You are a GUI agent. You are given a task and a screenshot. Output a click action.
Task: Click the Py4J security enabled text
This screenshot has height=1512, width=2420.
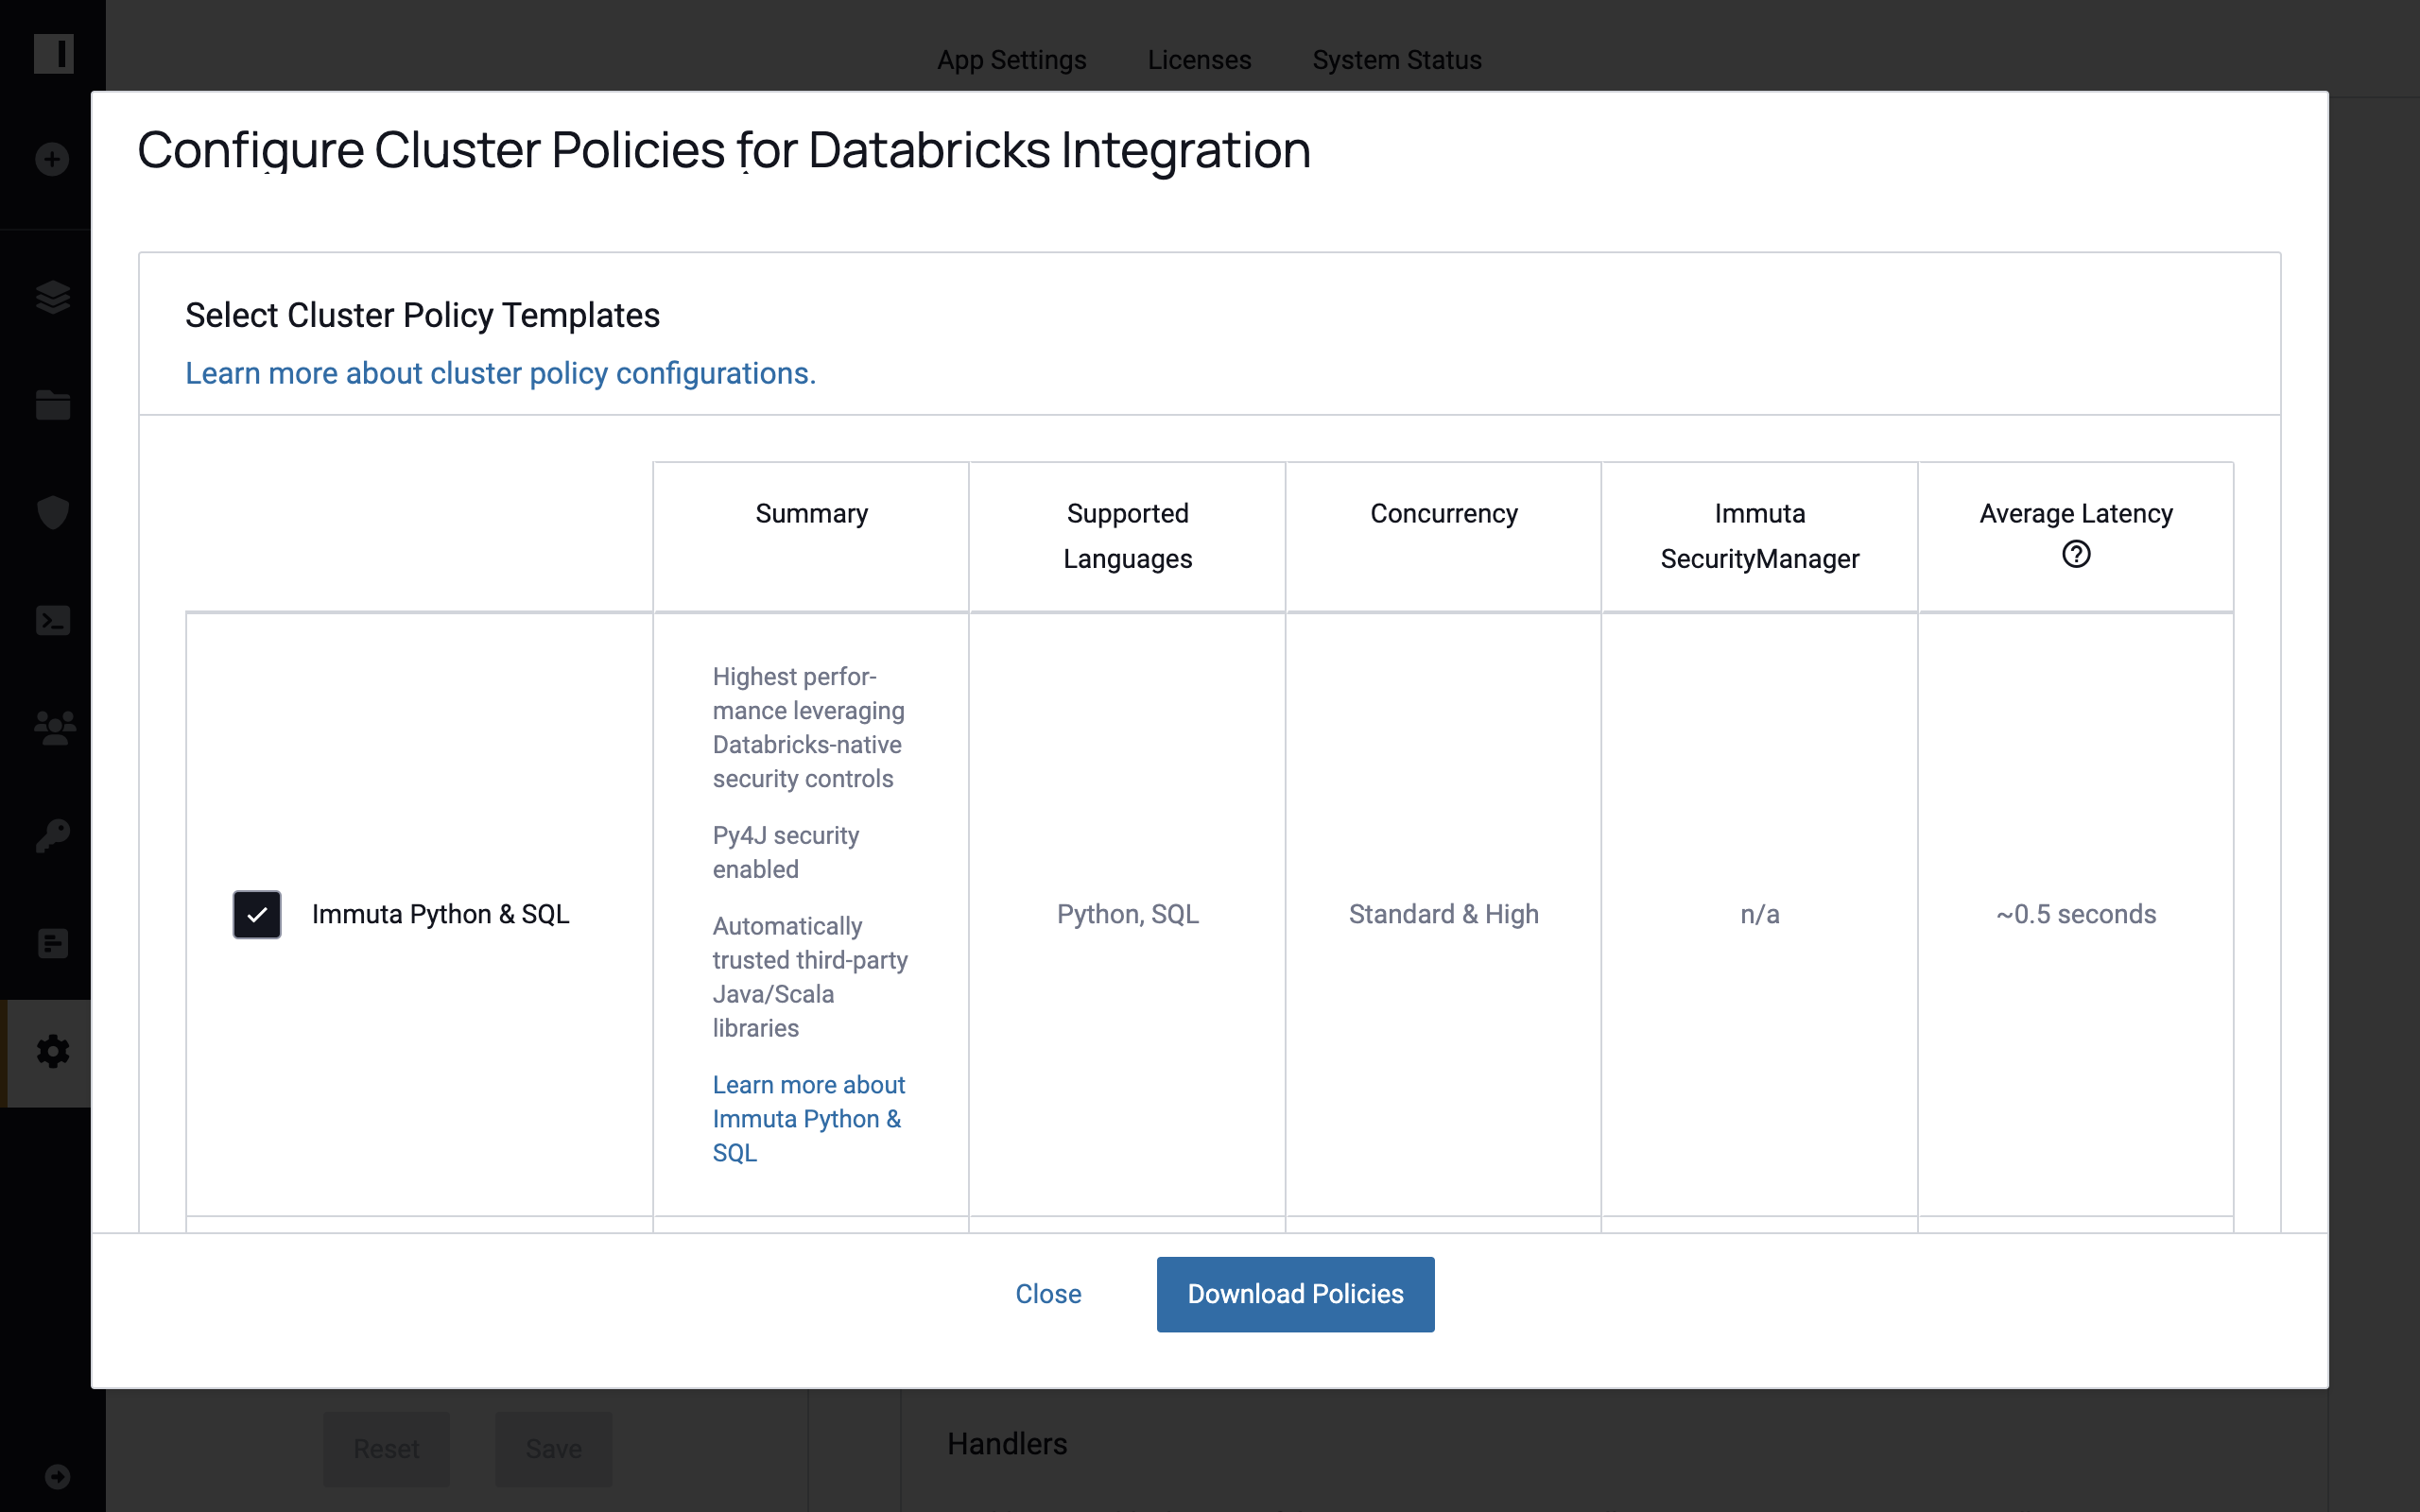coord(786,852)
